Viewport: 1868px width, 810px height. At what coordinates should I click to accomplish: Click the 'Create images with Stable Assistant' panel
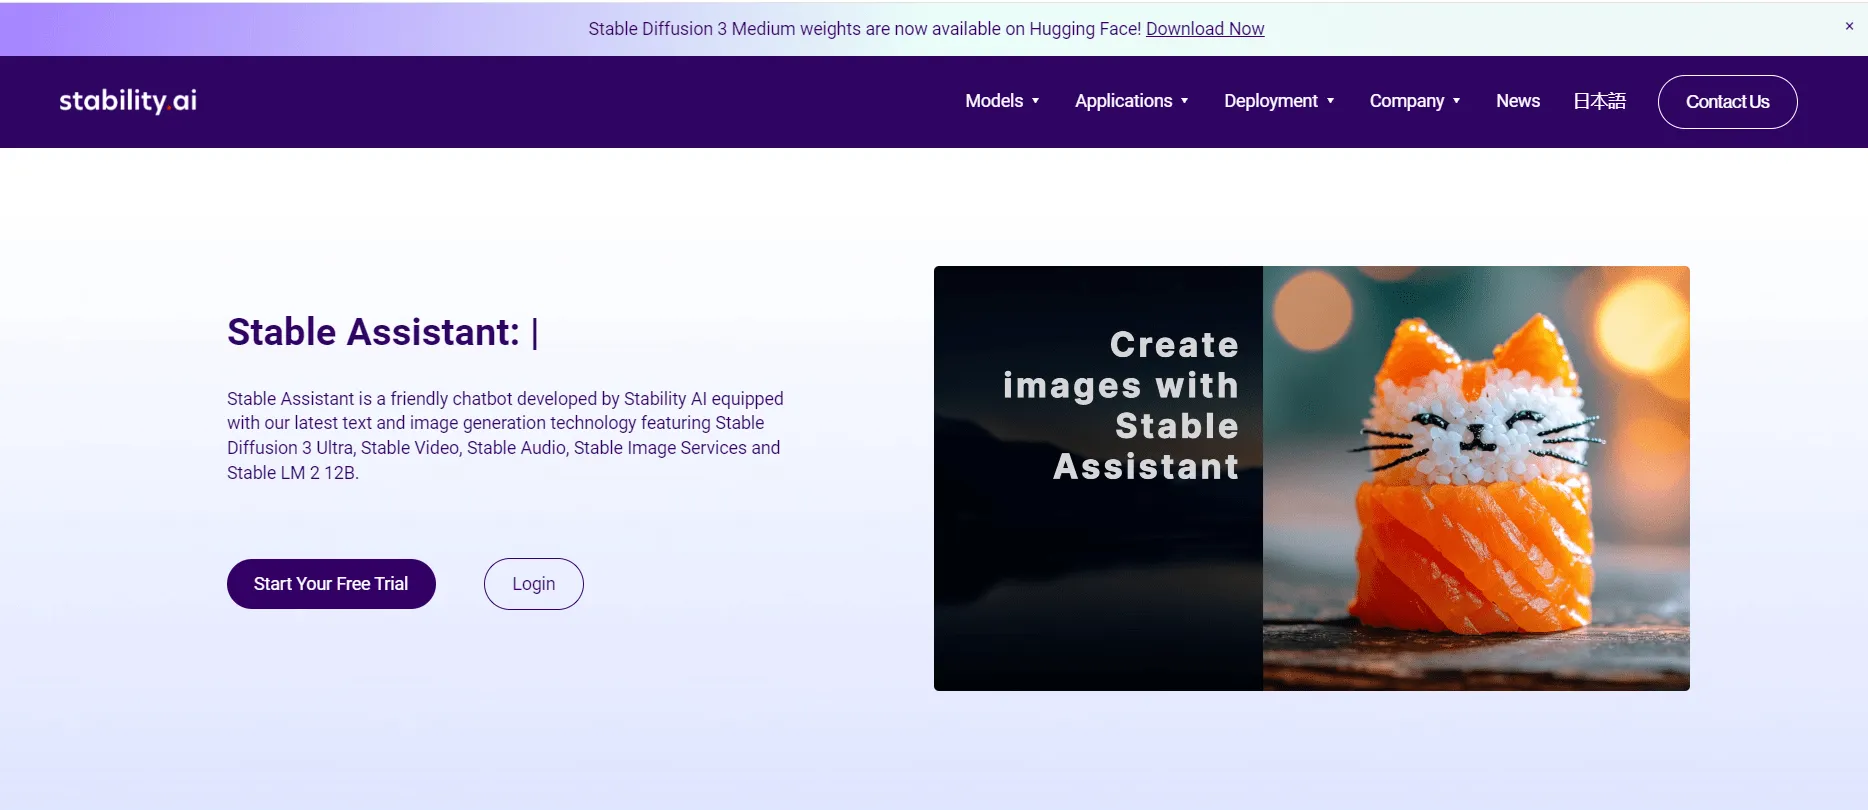coord(1098,478)
